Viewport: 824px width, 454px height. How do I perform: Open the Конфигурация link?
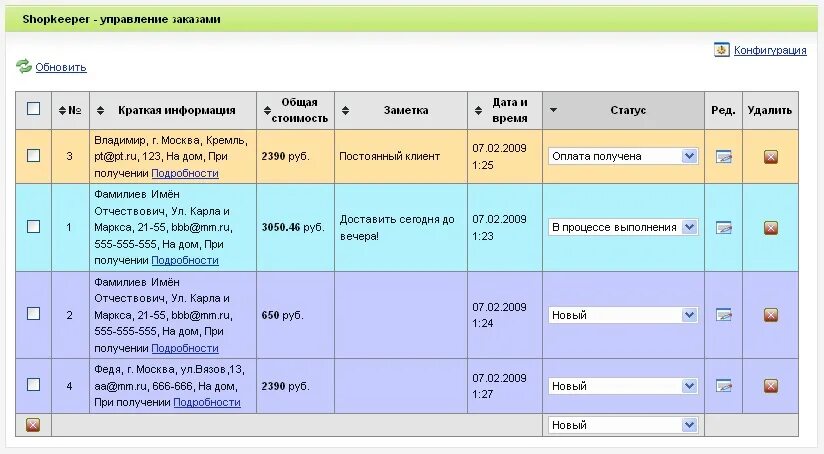(770, 50)
